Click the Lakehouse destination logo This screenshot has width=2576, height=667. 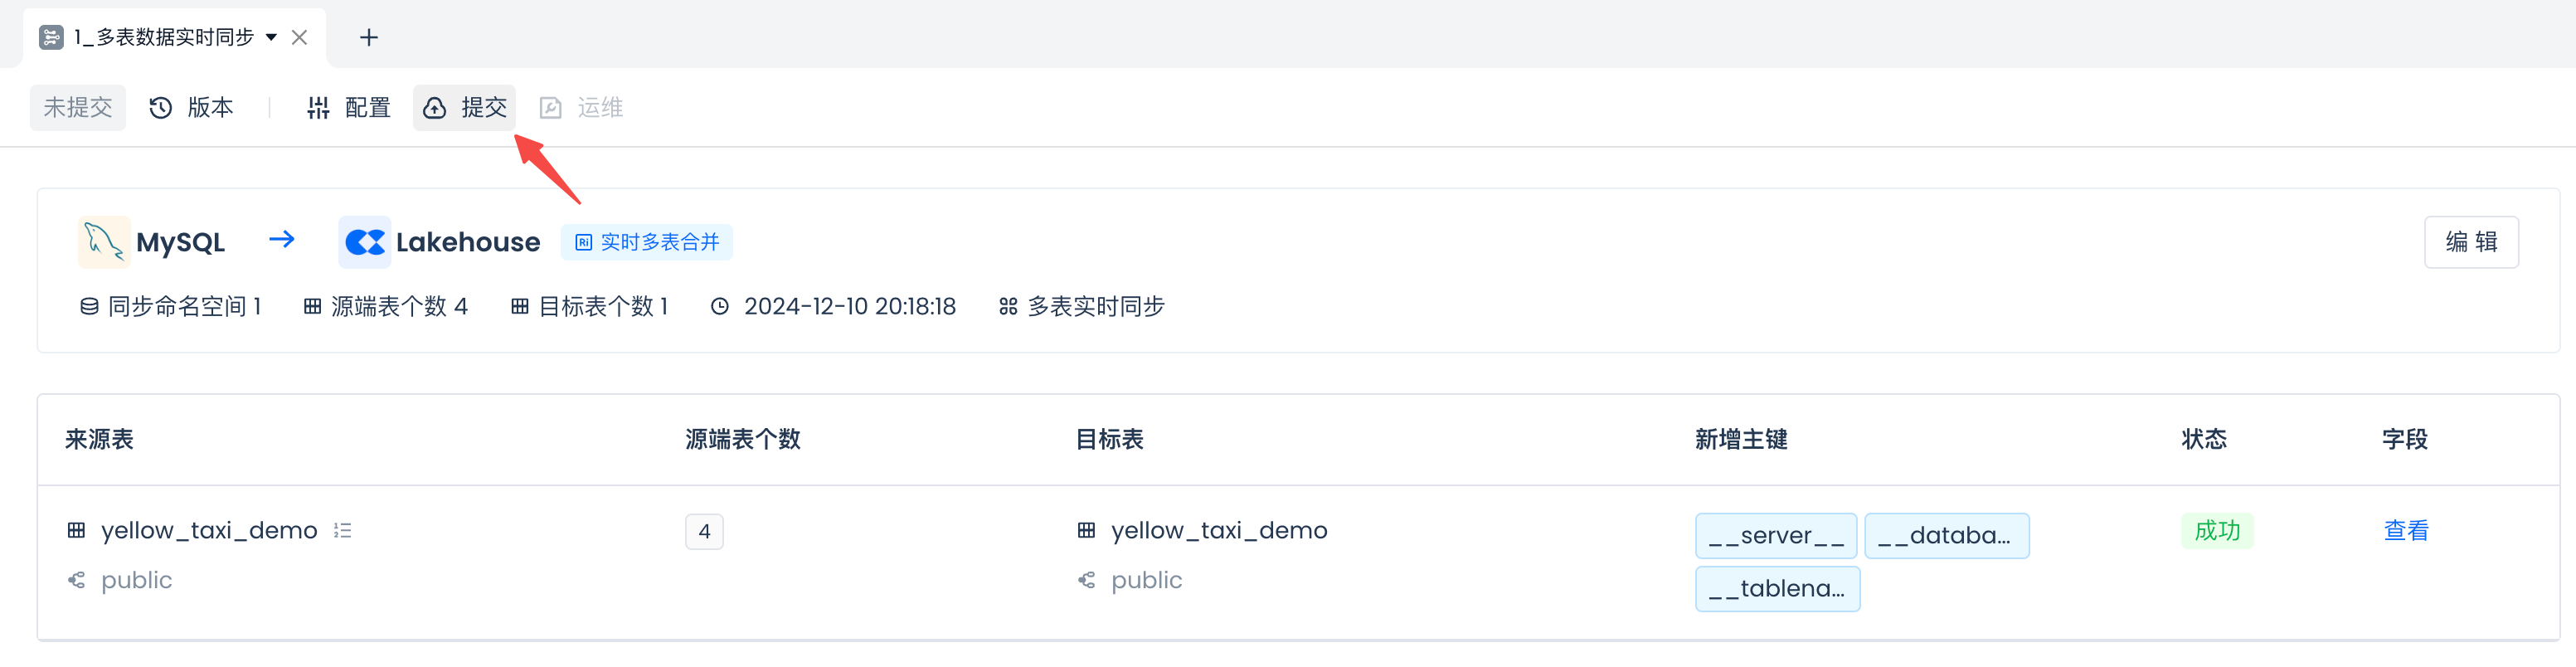point(364,242)
